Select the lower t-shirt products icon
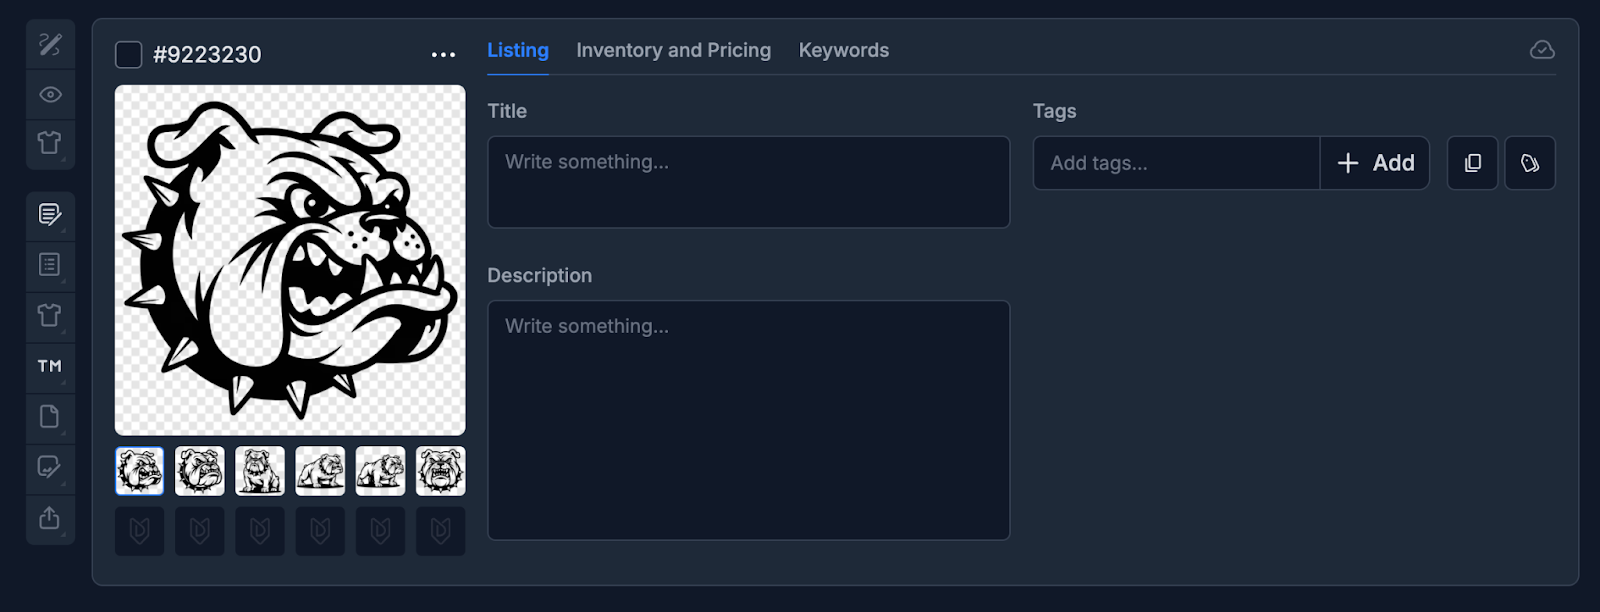 pos(50,315)
